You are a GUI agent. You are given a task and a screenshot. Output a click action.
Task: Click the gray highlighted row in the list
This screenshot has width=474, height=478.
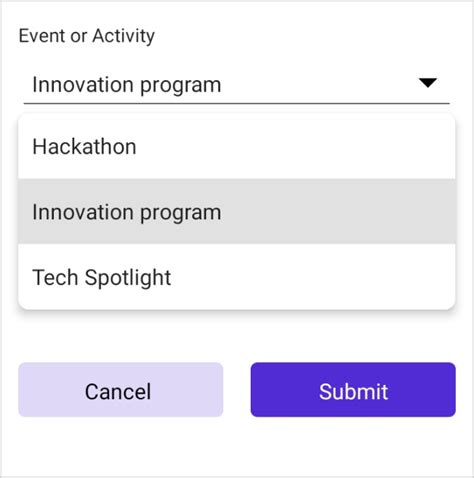coord(237,211)
